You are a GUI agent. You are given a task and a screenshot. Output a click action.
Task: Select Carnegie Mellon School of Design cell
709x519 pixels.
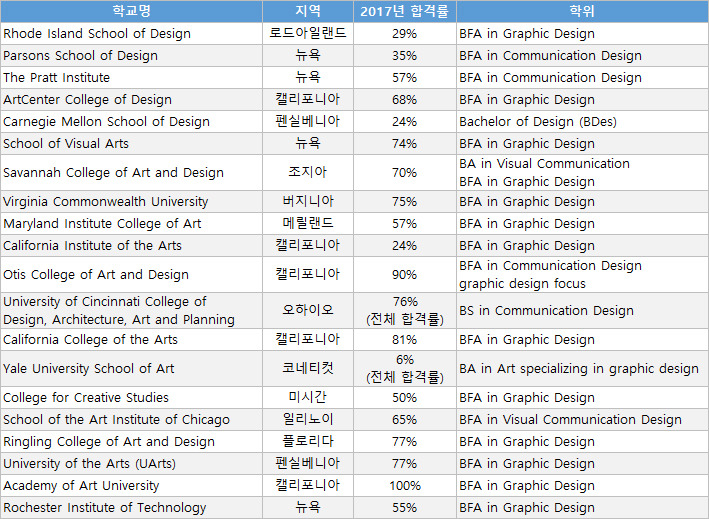[x=131, y=122]
